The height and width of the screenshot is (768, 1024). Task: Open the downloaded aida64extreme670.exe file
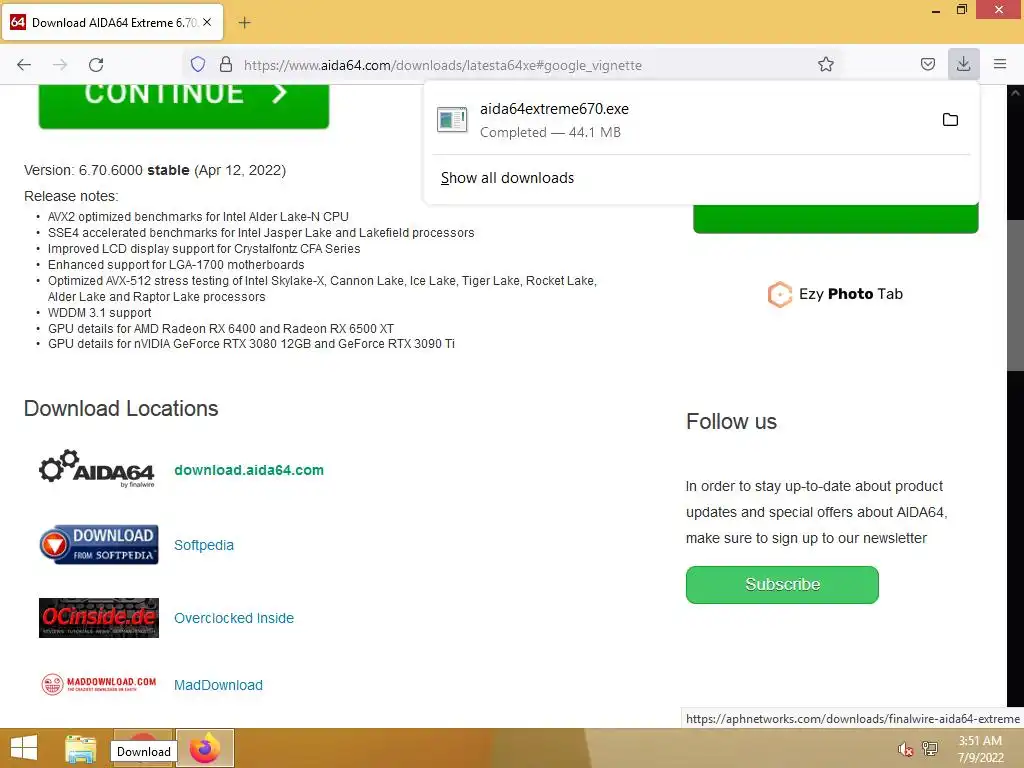[x=681, y=120]
